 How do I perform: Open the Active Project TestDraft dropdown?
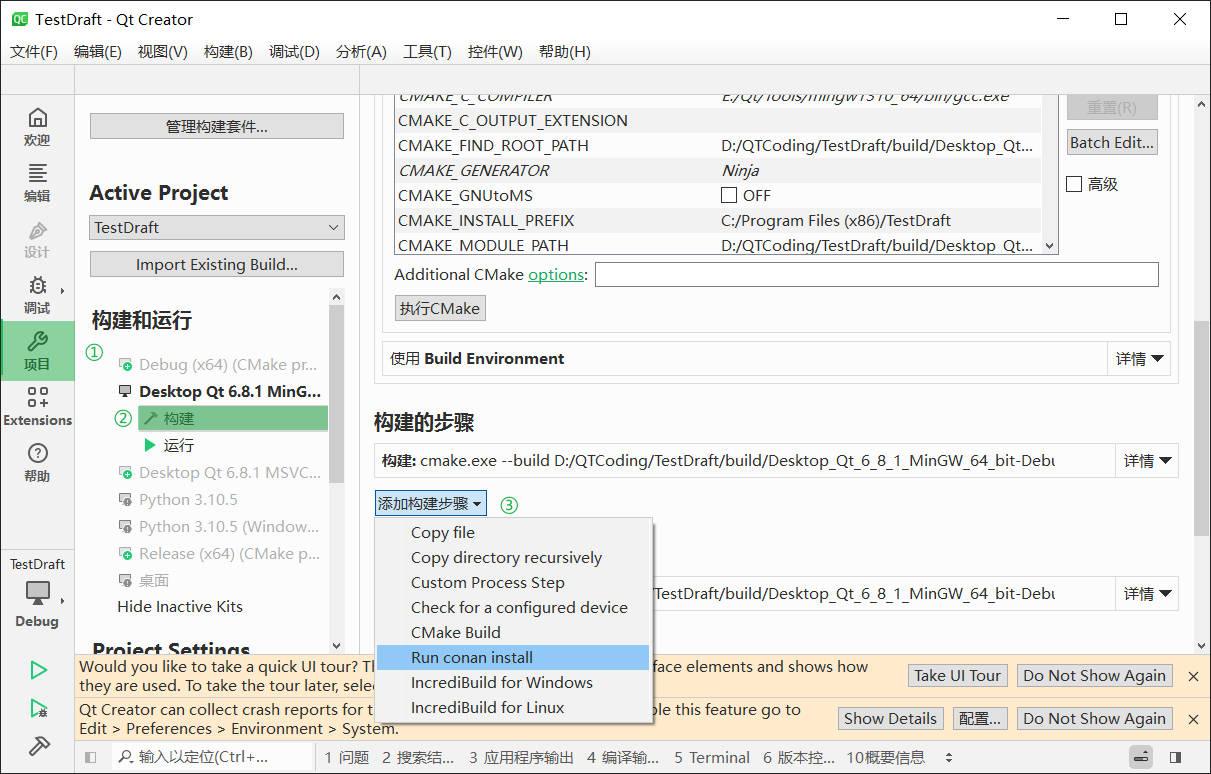coord(216,227)
